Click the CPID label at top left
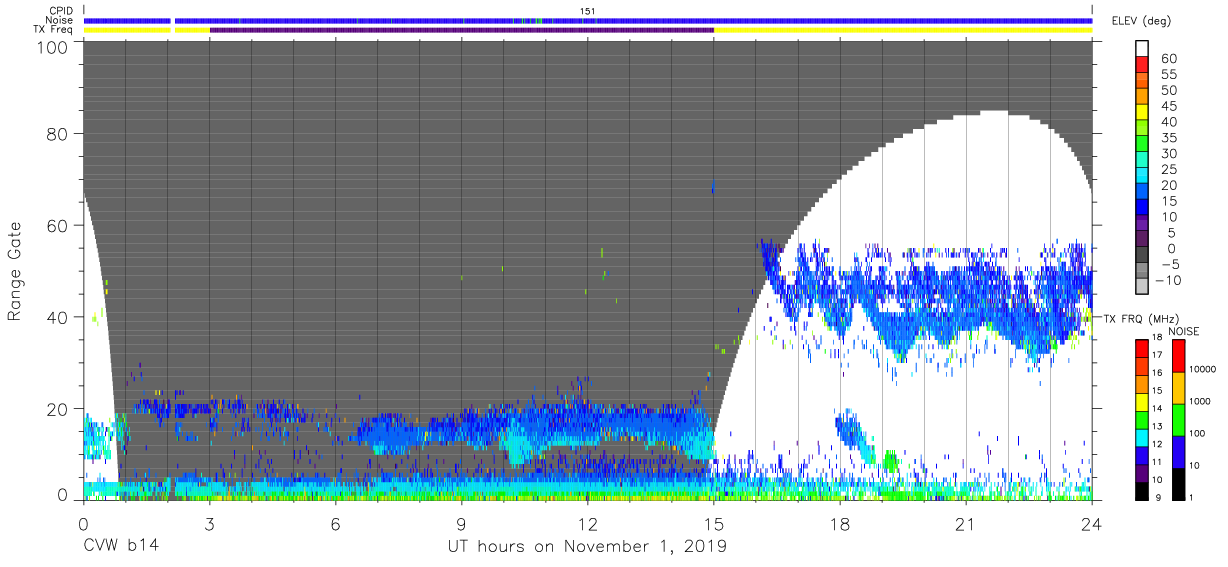The width and height of the screenshot is (1228, 567). (60, 11)
